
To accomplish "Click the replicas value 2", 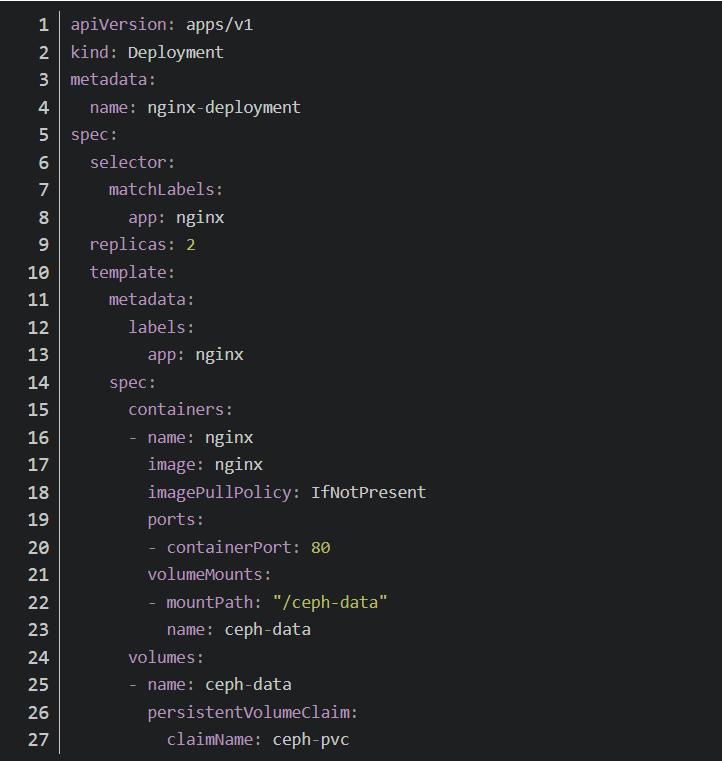I will coord(190,244).
